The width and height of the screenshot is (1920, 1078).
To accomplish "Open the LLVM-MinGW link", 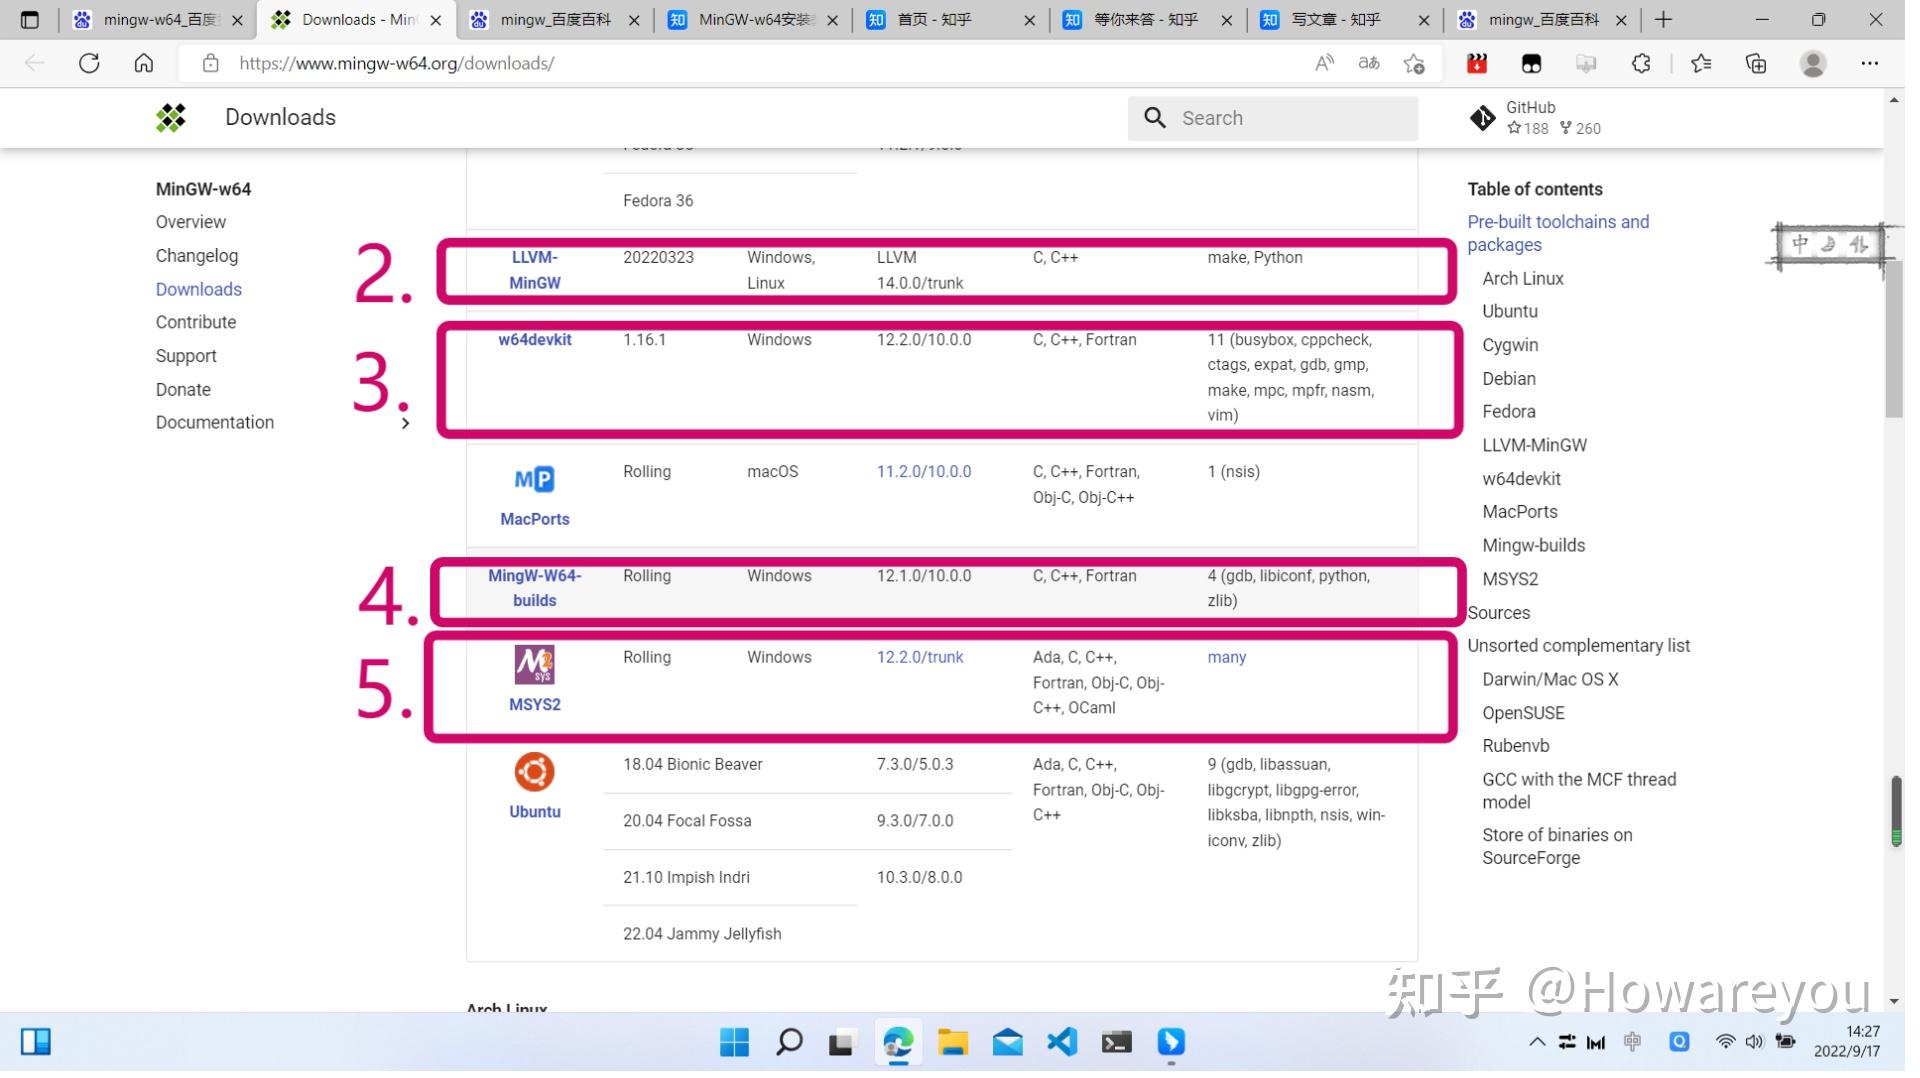I will [x=534, y=270].
